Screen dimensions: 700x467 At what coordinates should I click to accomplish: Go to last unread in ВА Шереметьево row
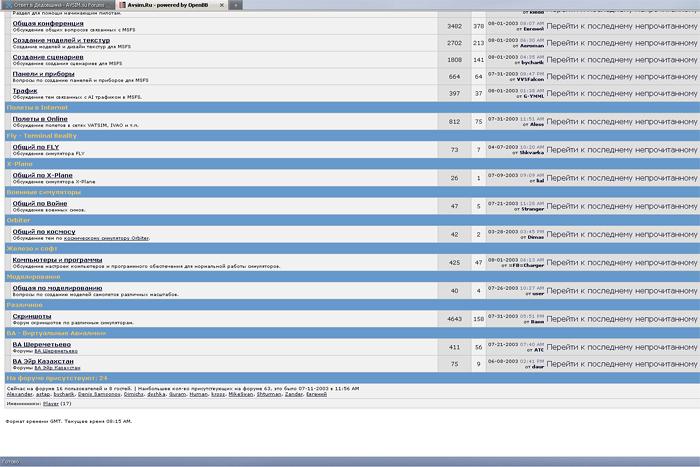[621, 347]
